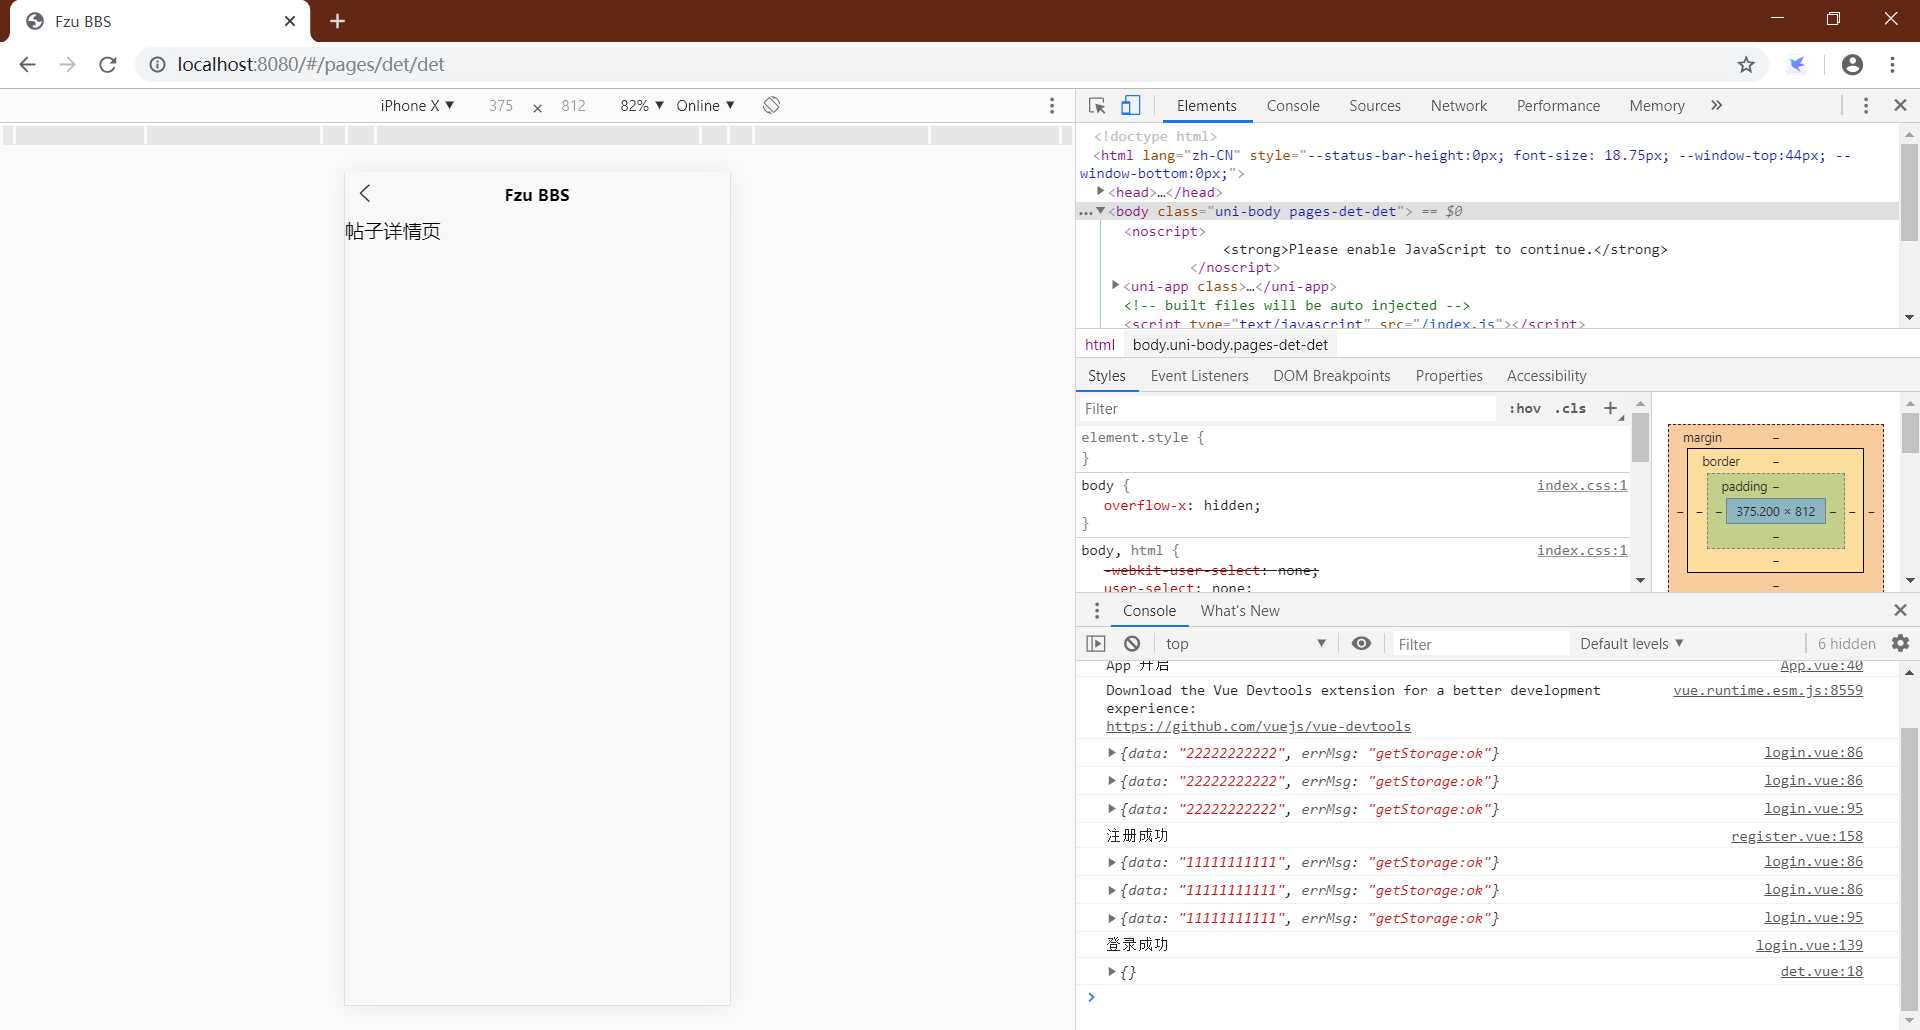Select the Event Listeners pane

(x=1199, y=376)
